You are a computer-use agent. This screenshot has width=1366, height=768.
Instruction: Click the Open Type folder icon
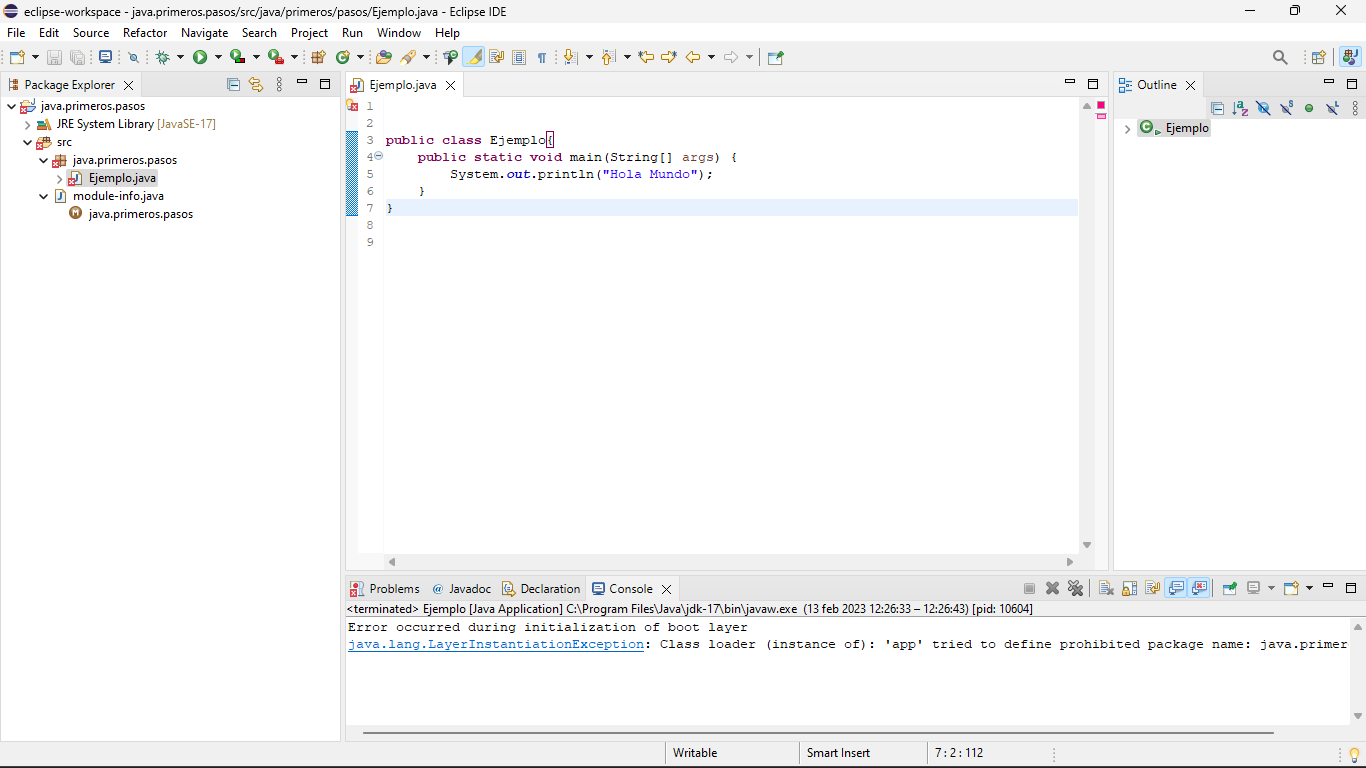click(384, 58)
